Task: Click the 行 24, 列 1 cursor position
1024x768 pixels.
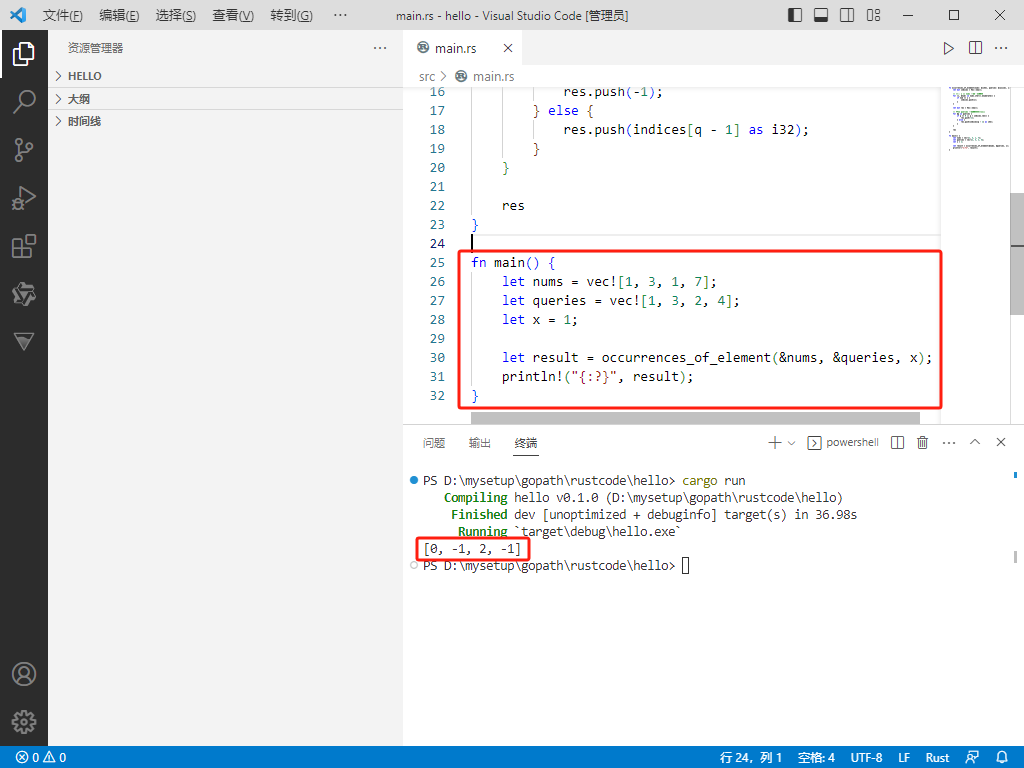Action: pos(750,758)
